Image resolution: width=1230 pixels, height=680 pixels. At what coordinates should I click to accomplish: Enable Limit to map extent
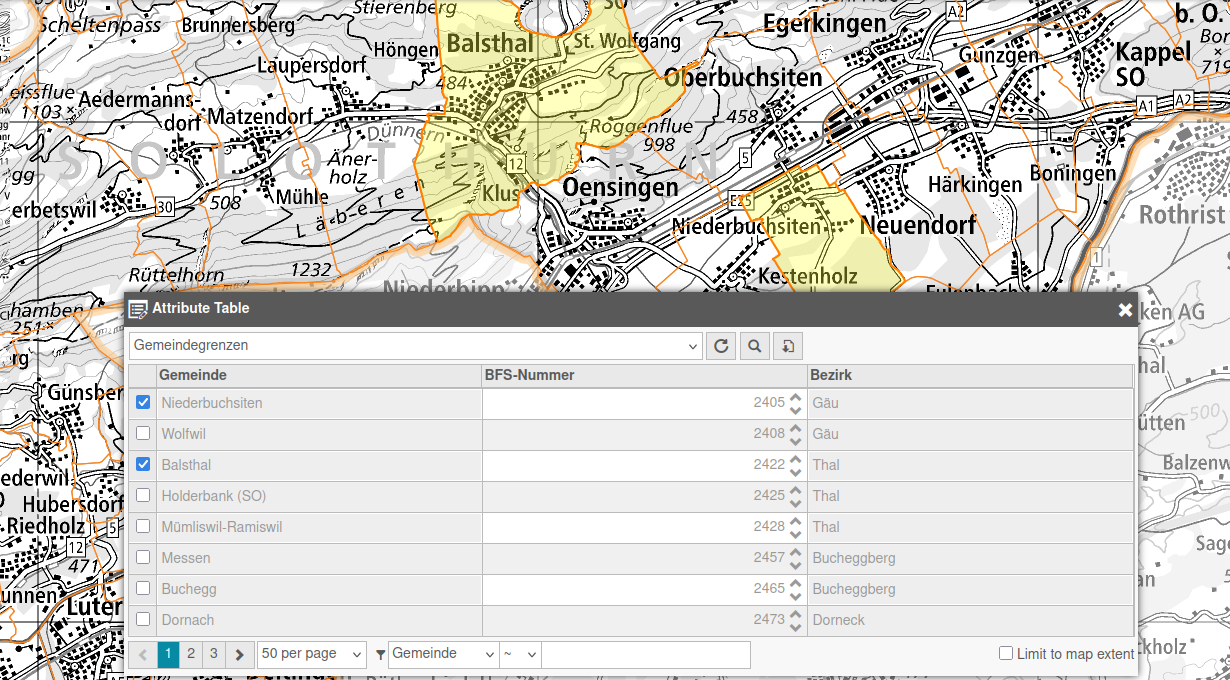click(1006, 653)
